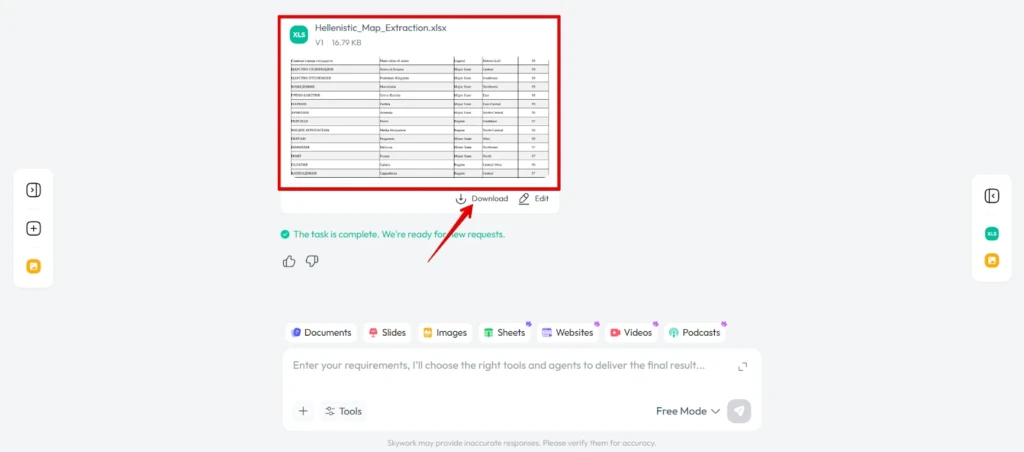Click the send arrow button
The height and width of the screenshot is (452, 1024).
click(x=739, y=412)
